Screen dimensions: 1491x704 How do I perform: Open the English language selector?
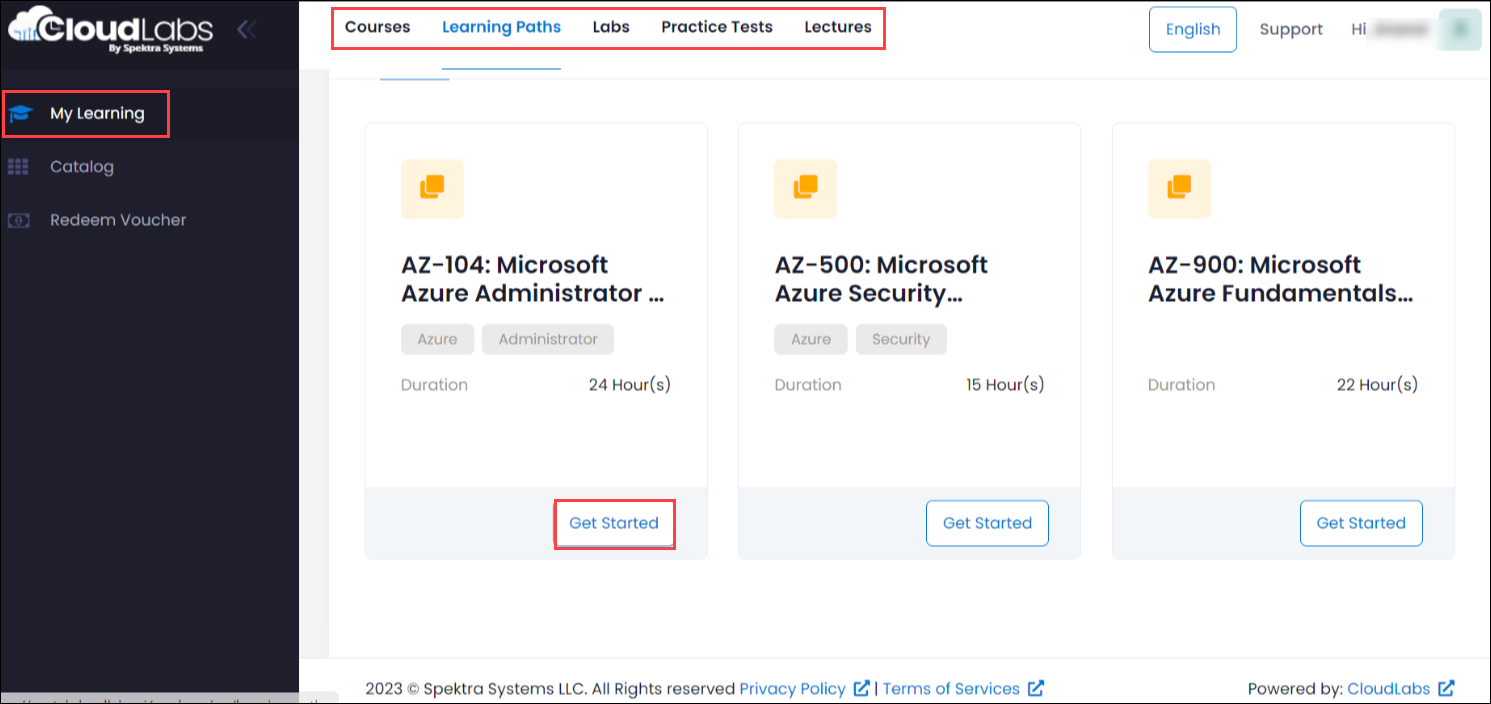pos(1193,29)
